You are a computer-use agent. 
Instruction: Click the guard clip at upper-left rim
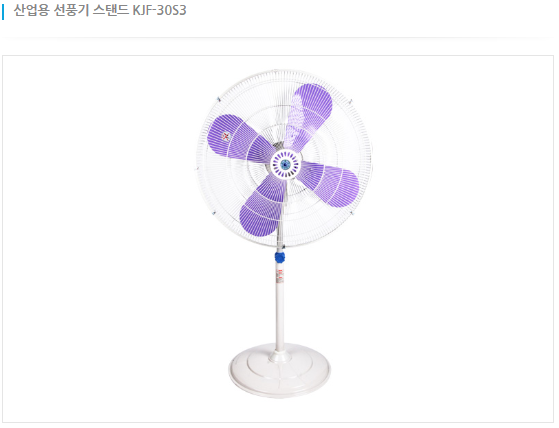click(x=218, y=99)
